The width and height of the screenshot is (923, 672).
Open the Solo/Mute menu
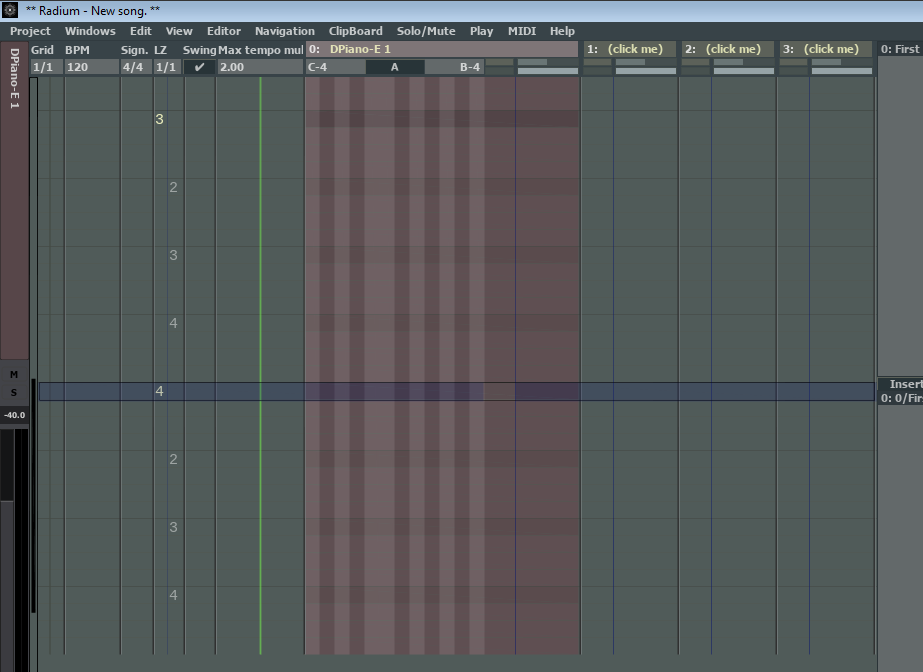pos(425,31)
